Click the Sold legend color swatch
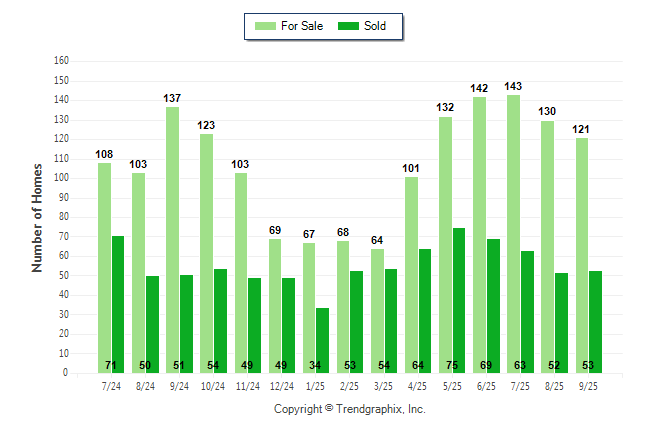Viewport: 646px width, 434px height. tap(350, 26)
